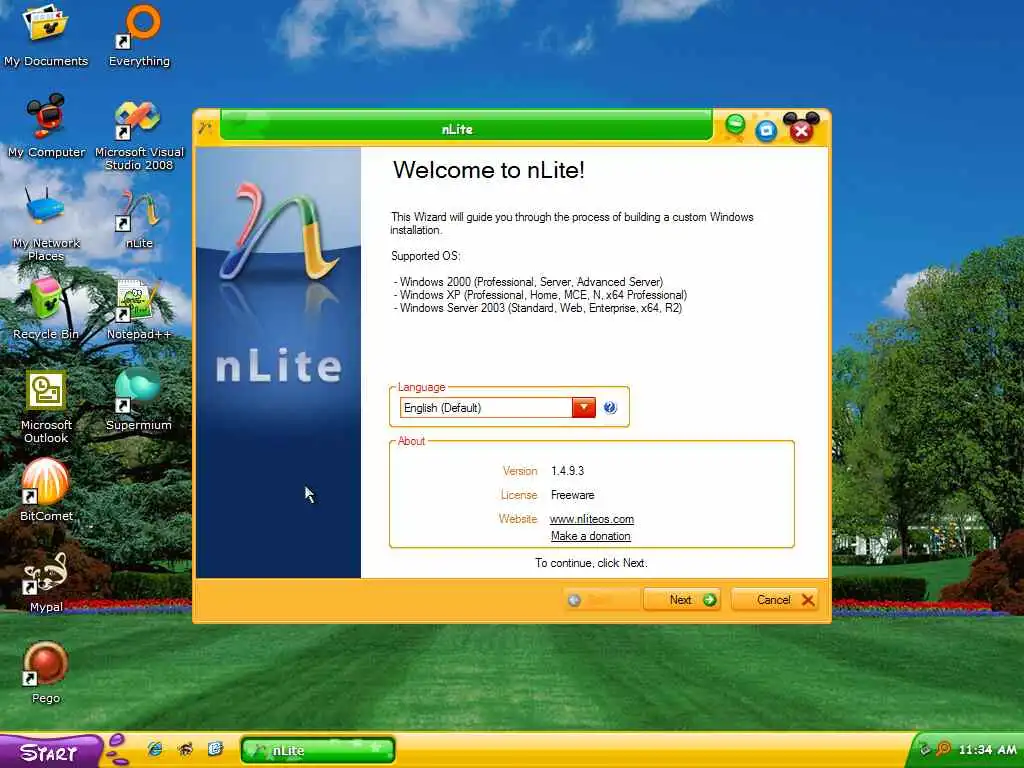Screen dimensions: 1024x768
Task: Open the My Documents desktop icon
Action: click(46, 36)
